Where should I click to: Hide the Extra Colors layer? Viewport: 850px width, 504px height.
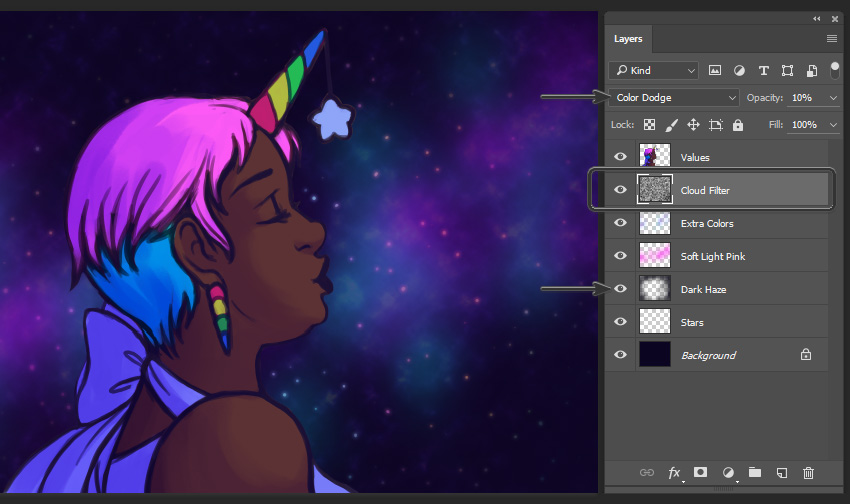(620, 223)
